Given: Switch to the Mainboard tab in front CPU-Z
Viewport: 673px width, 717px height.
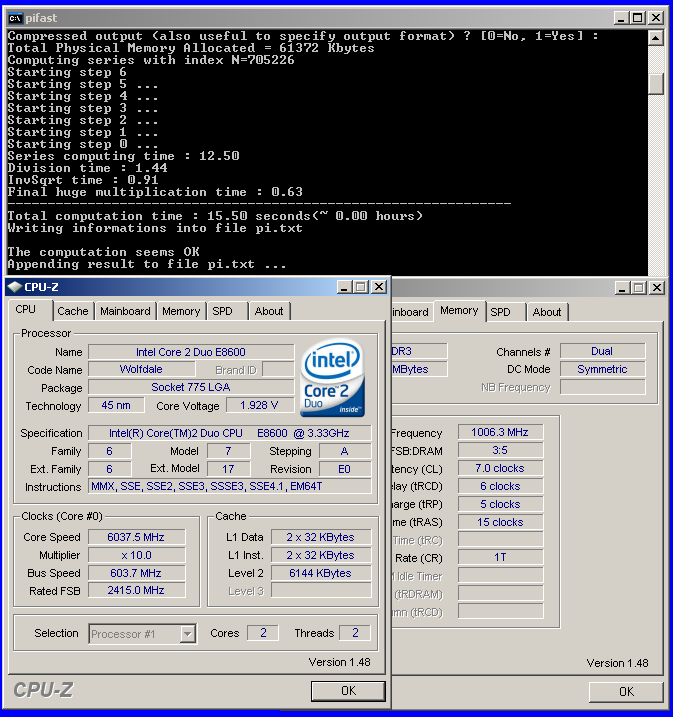Looking at the screenshot, I should pyautogui.click(x=125, y=311).
